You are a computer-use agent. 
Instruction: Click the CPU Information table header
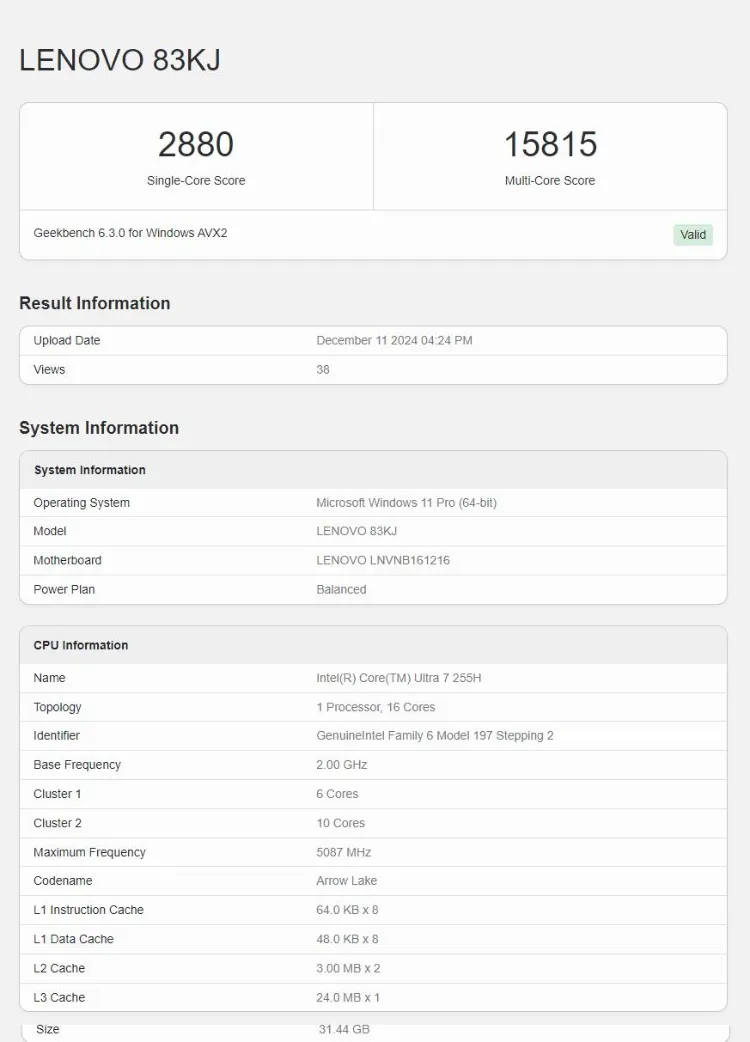coord(81,645)
